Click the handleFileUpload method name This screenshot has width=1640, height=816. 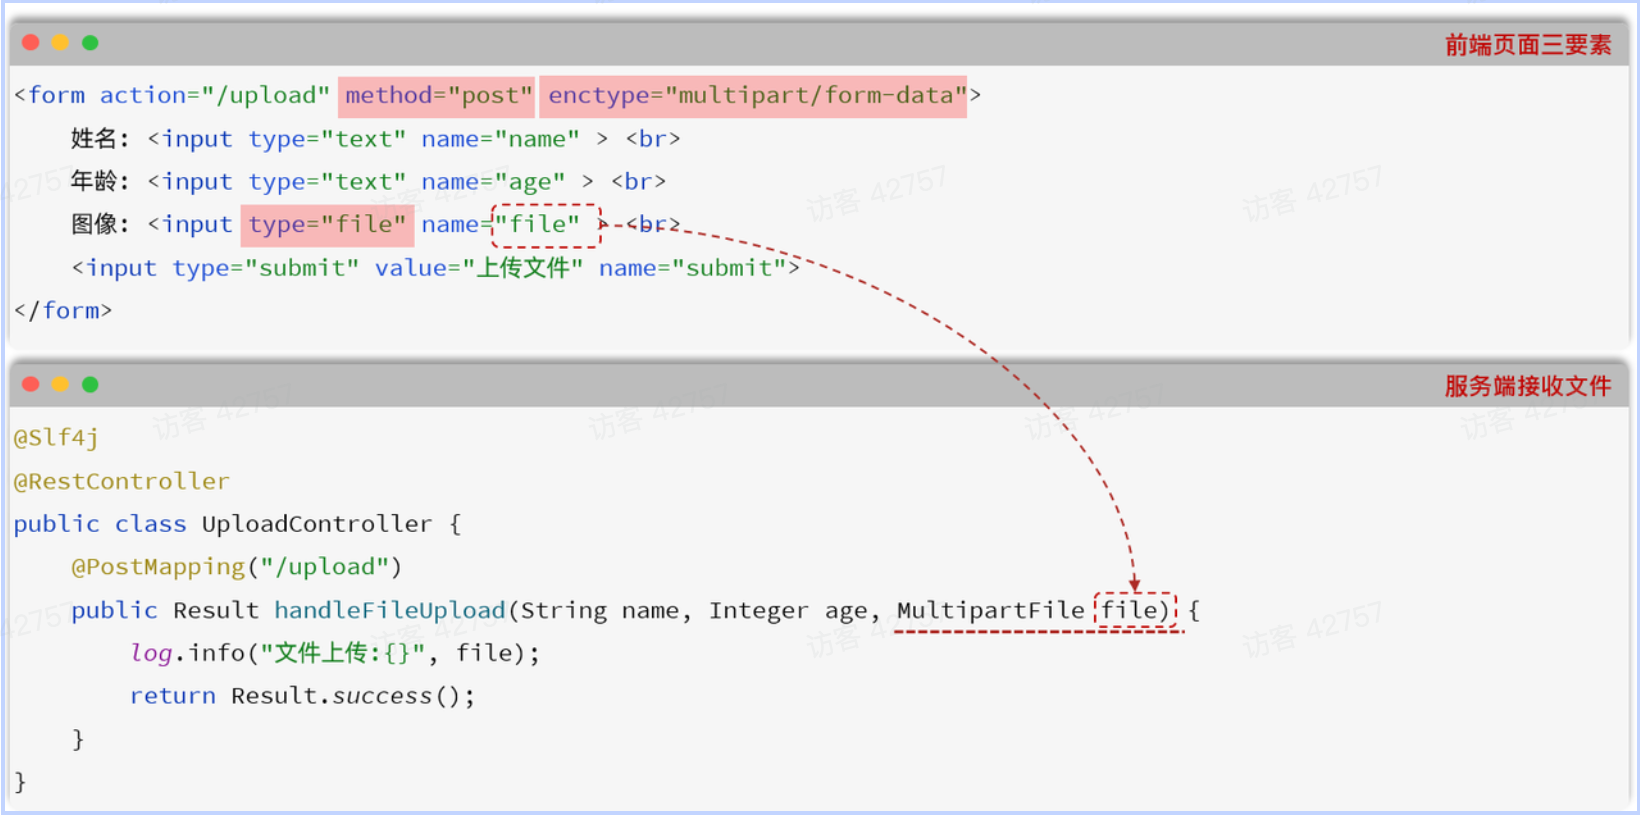[390, 610]
